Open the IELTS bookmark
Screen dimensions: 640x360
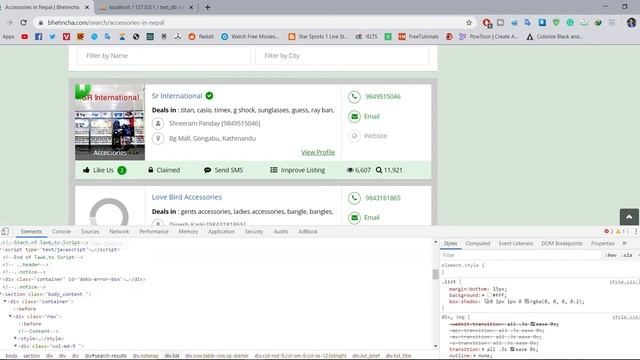[366, 37]
